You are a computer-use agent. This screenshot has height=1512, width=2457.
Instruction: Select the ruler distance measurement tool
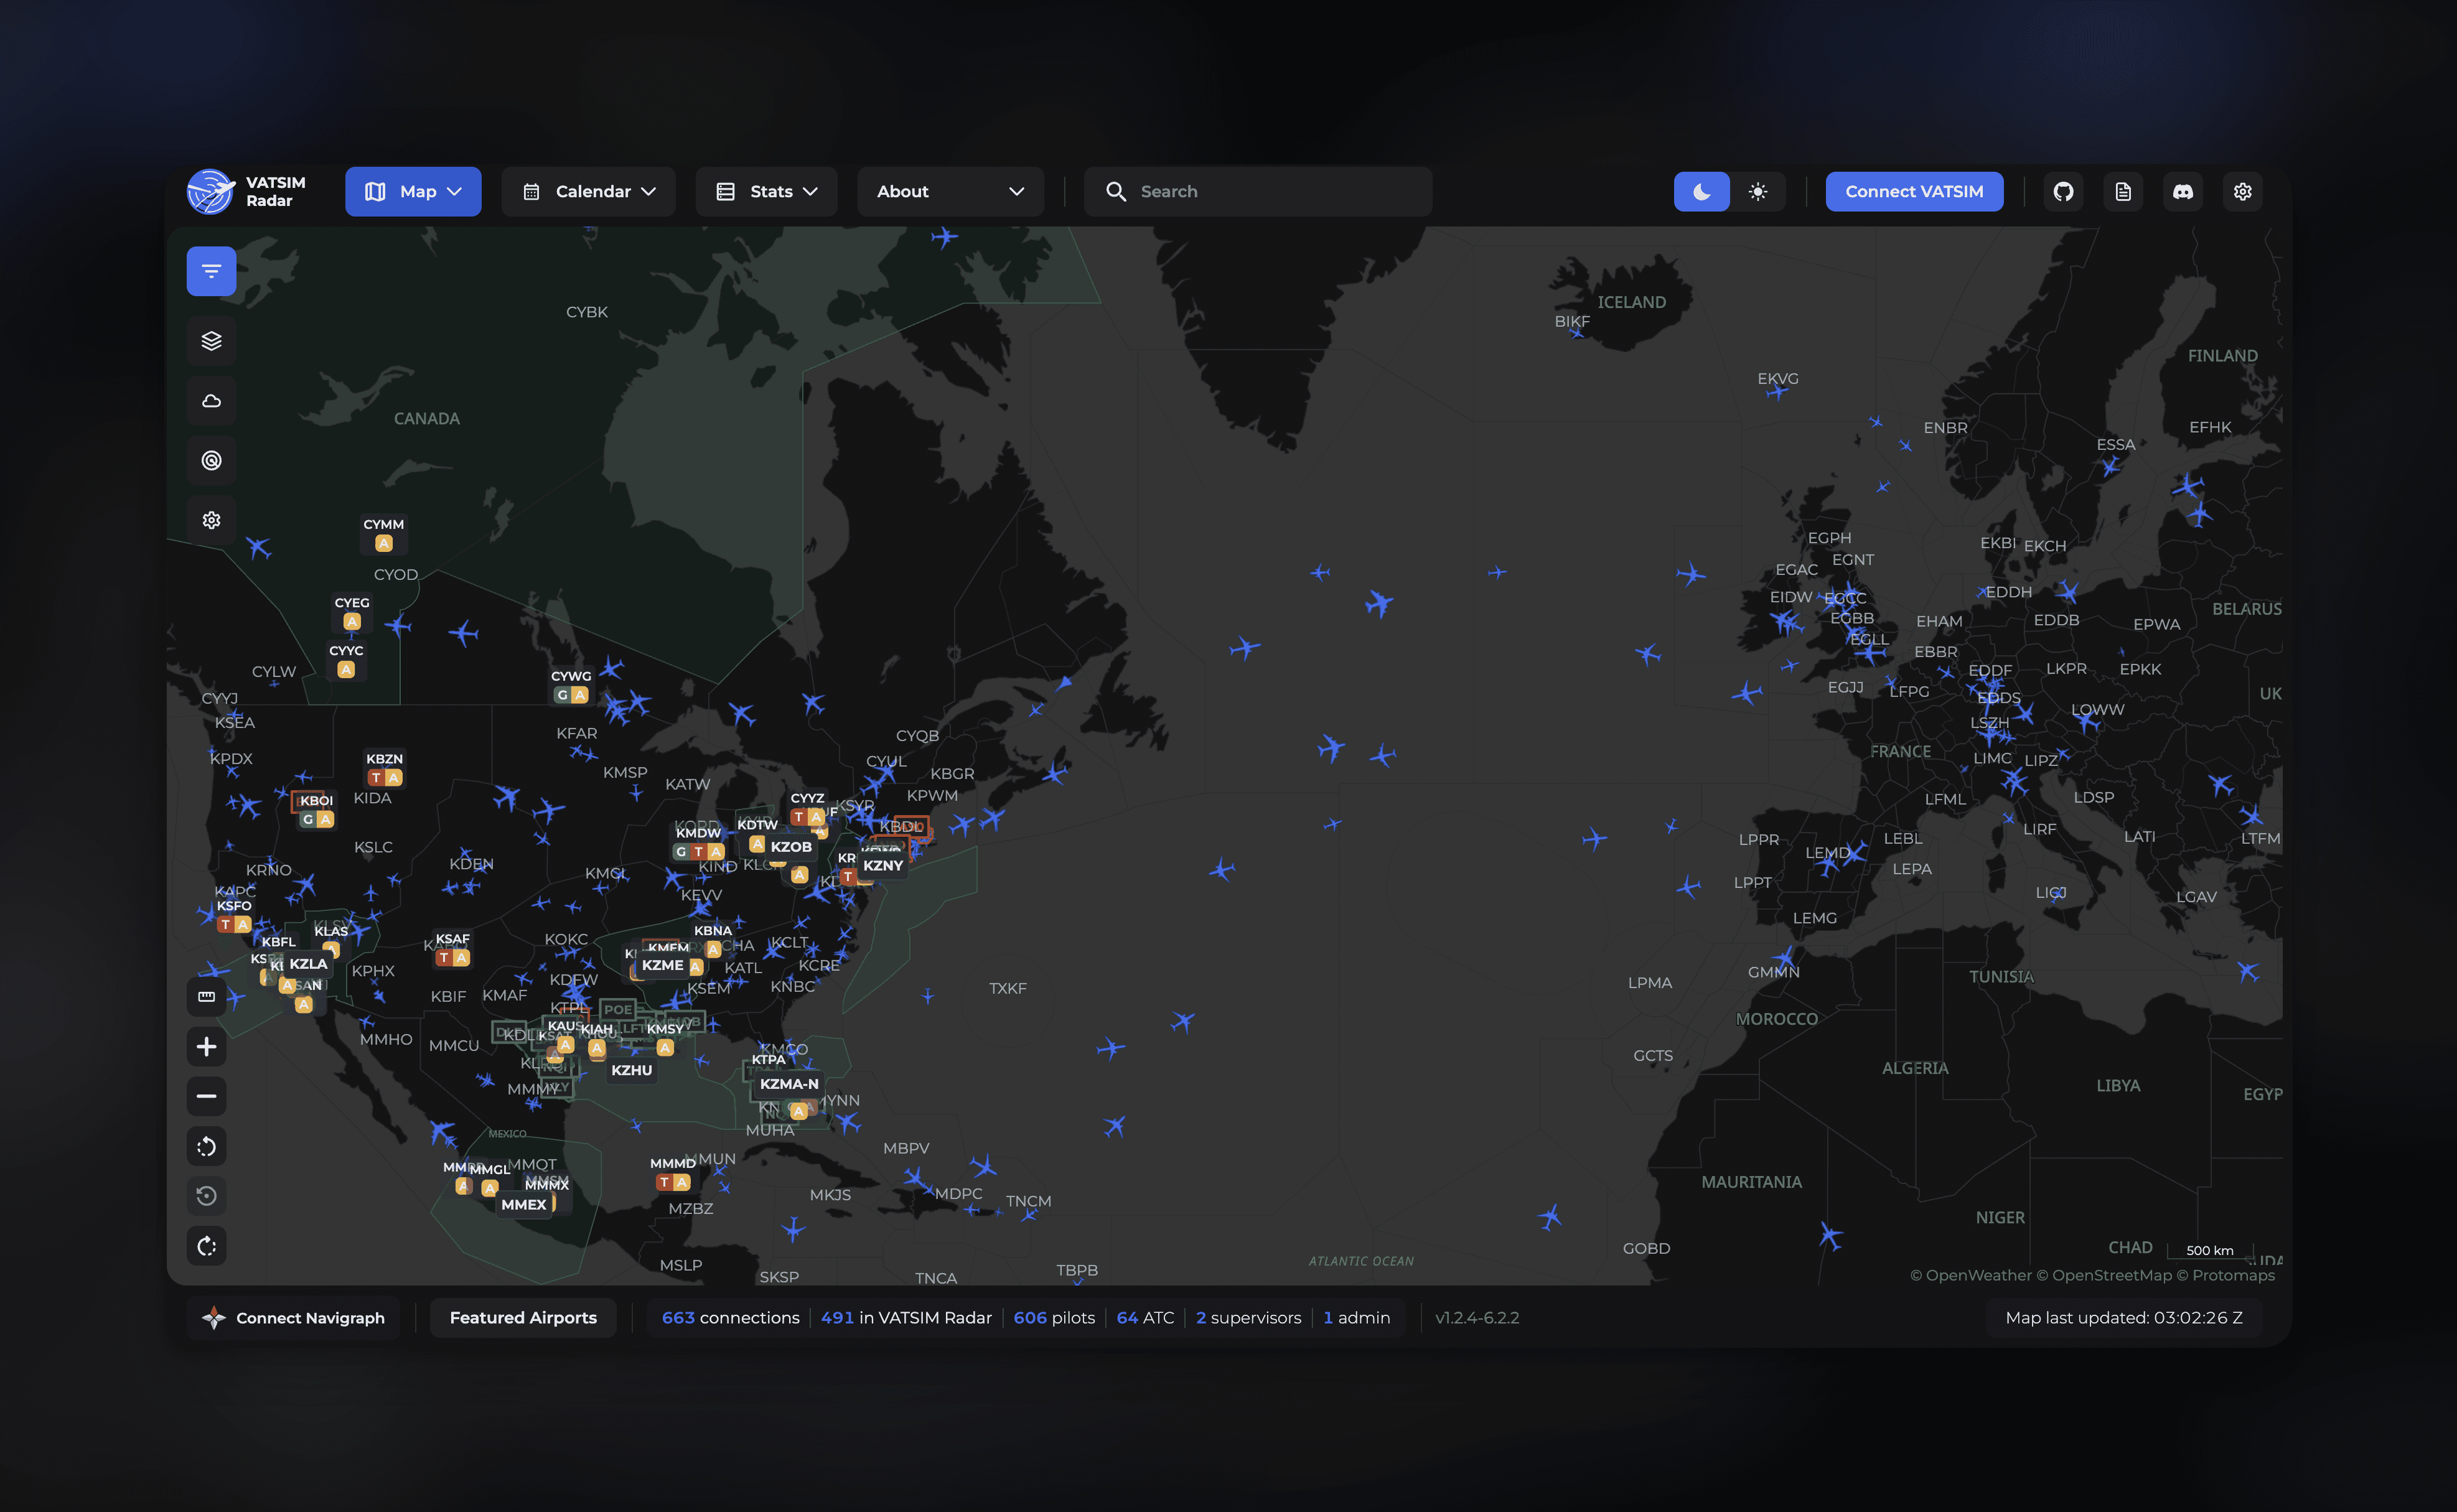coord(206,996)
